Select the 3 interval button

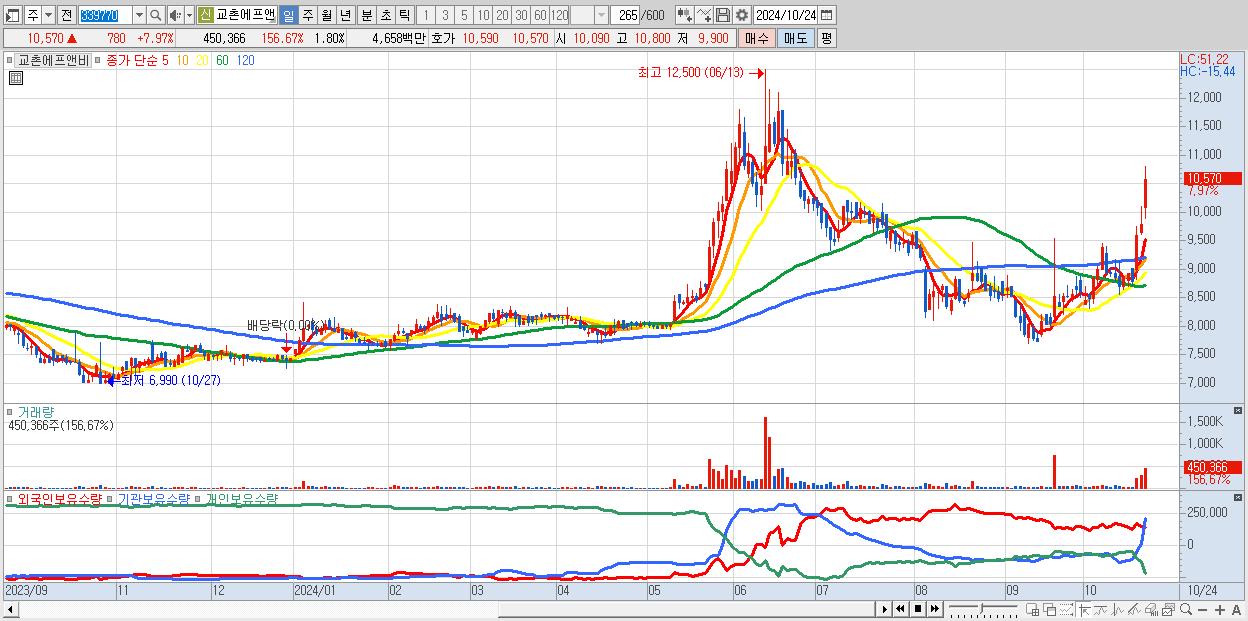tap(445, 15)
